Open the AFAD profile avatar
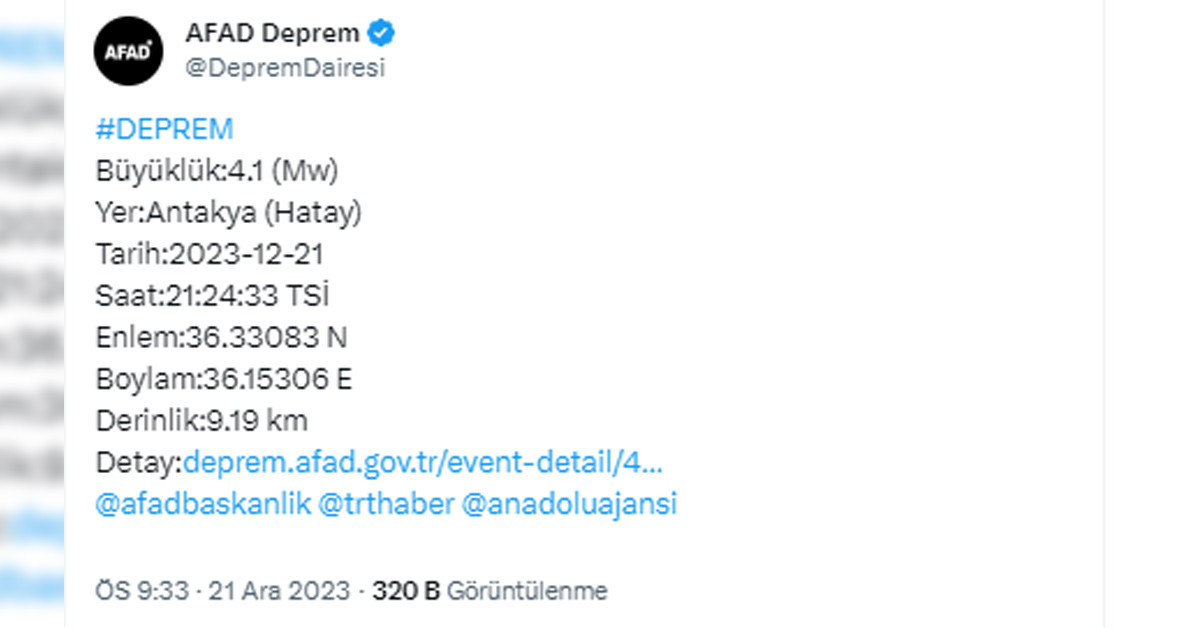 [128, 51]
